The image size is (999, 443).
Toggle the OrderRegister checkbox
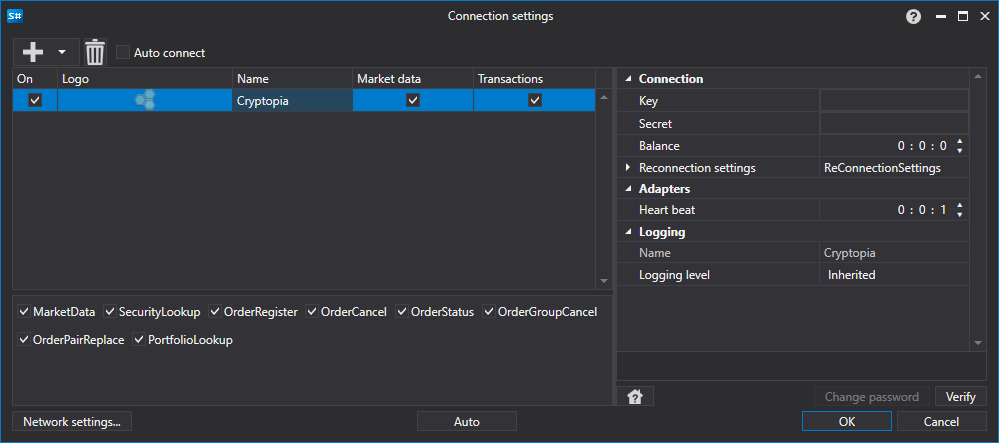pos(215,312)
